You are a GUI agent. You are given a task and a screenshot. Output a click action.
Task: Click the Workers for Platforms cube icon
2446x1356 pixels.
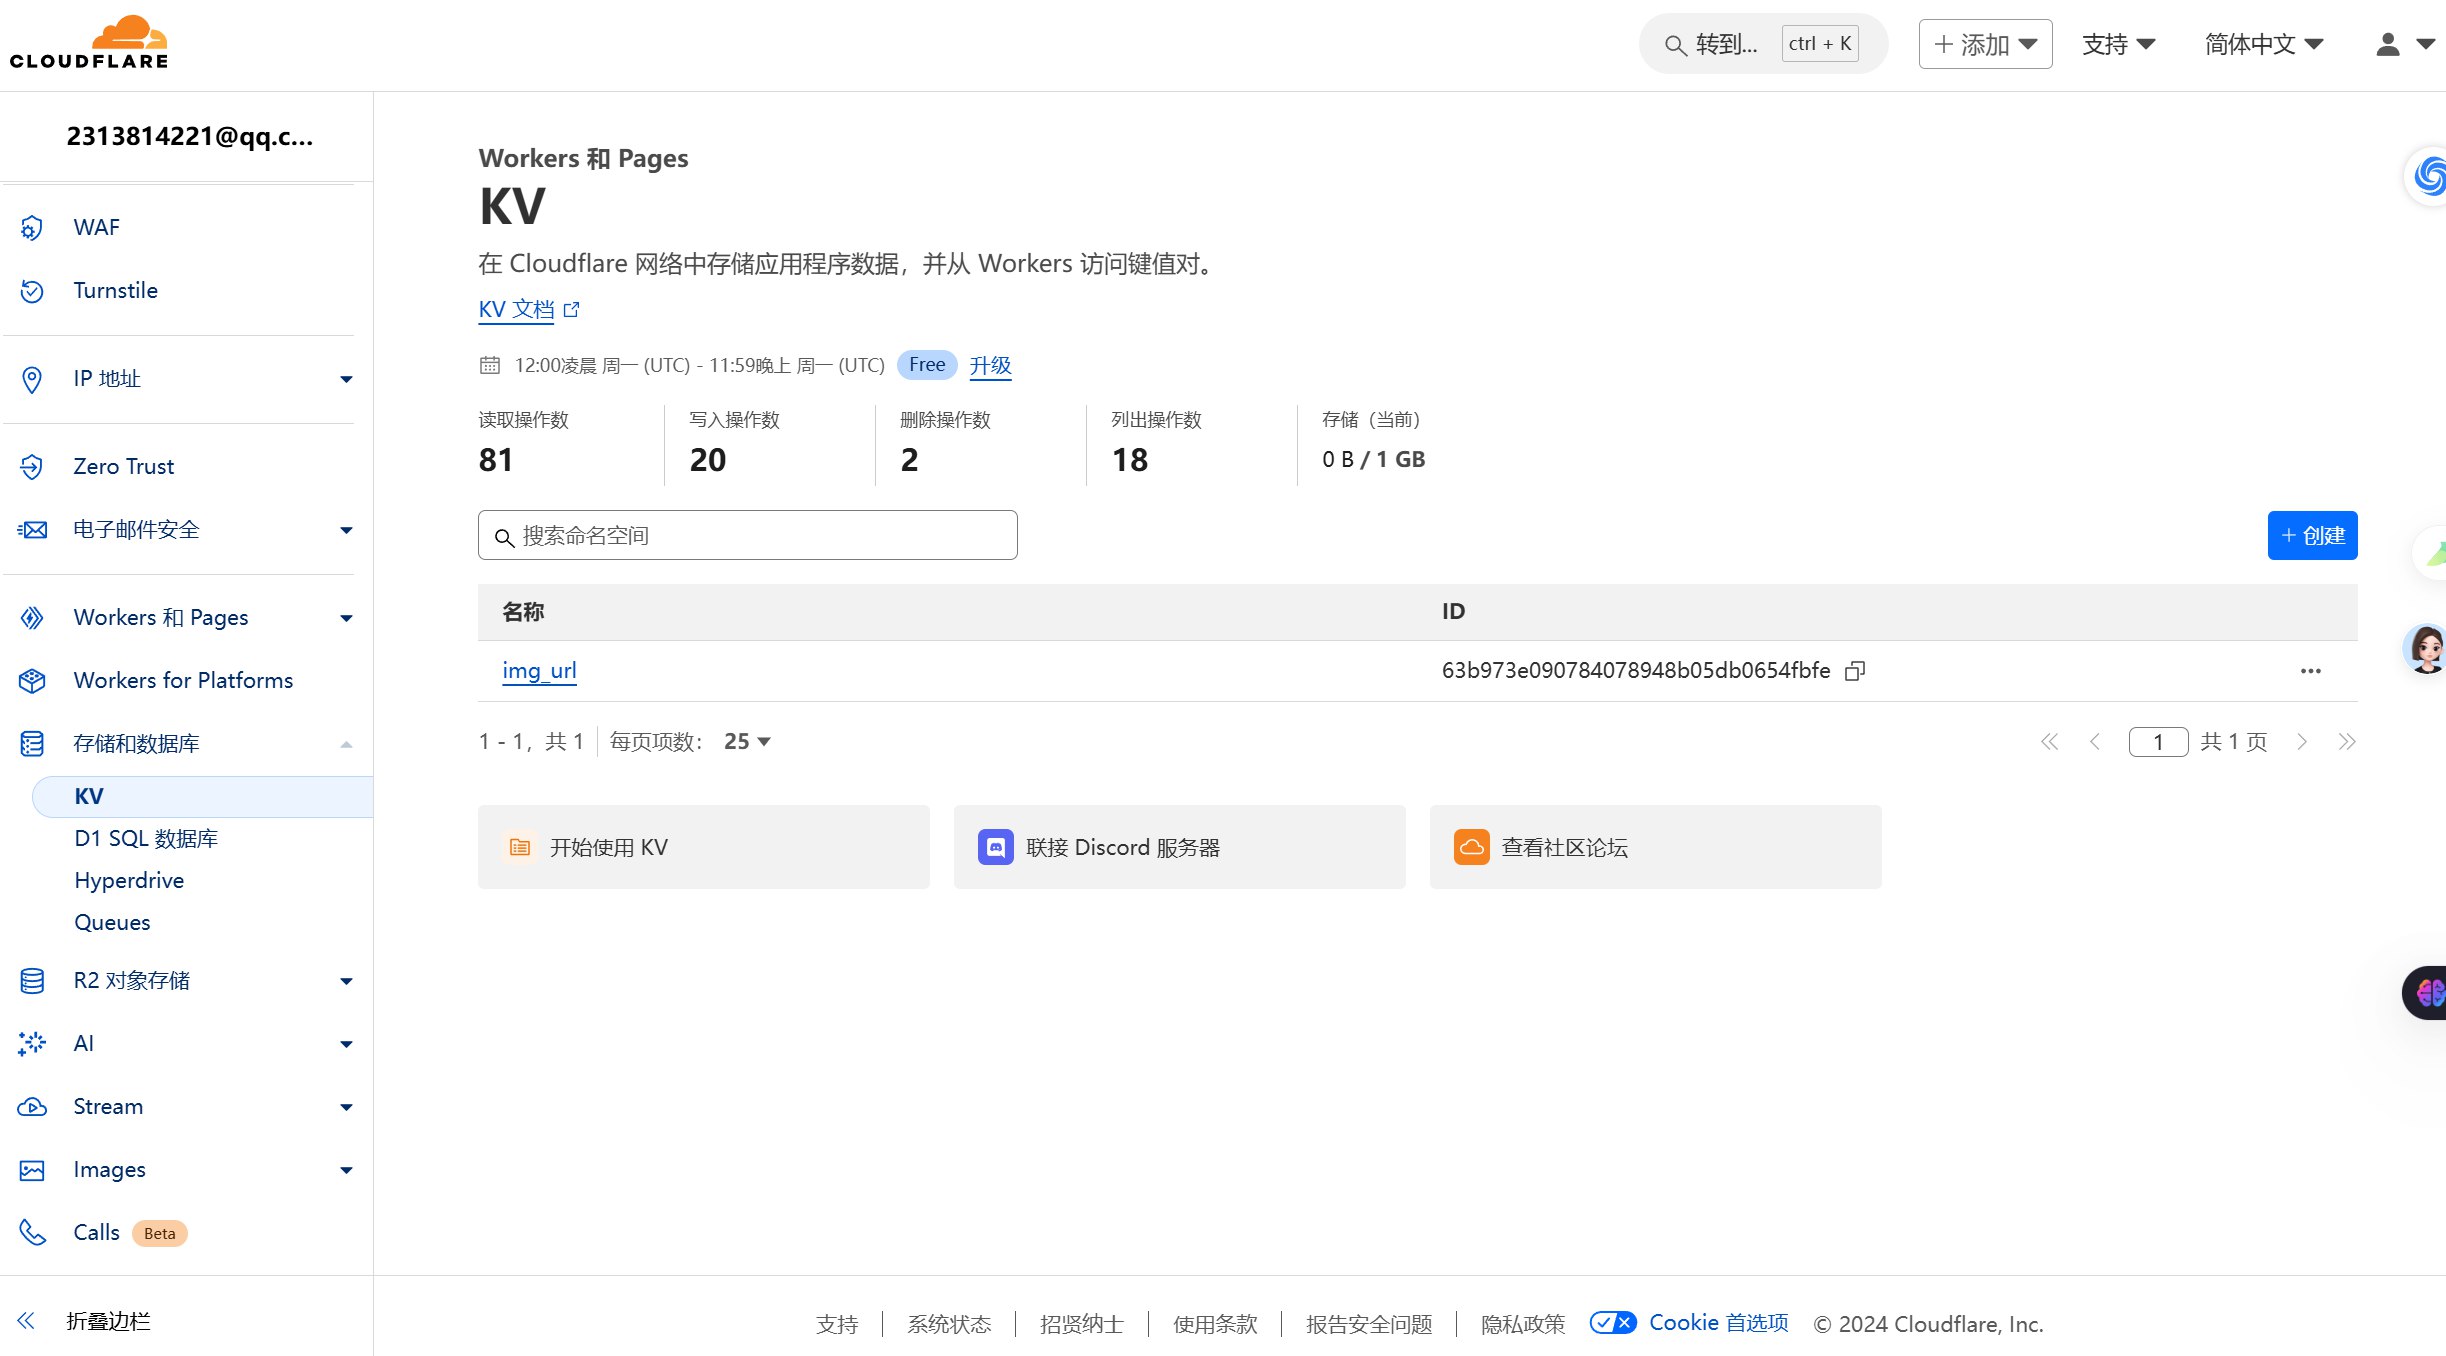coord(32,681)
